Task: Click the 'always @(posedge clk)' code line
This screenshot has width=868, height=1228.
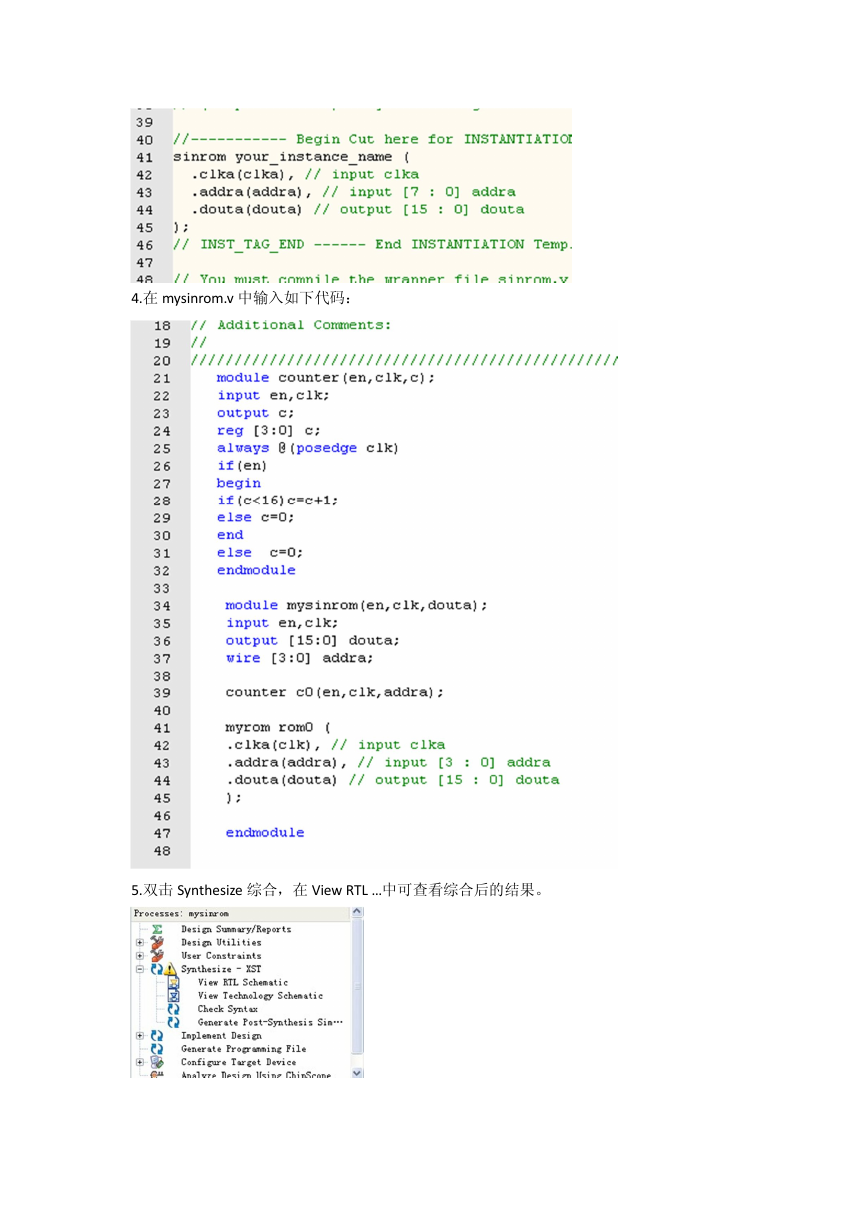Action: coord(308,448)
